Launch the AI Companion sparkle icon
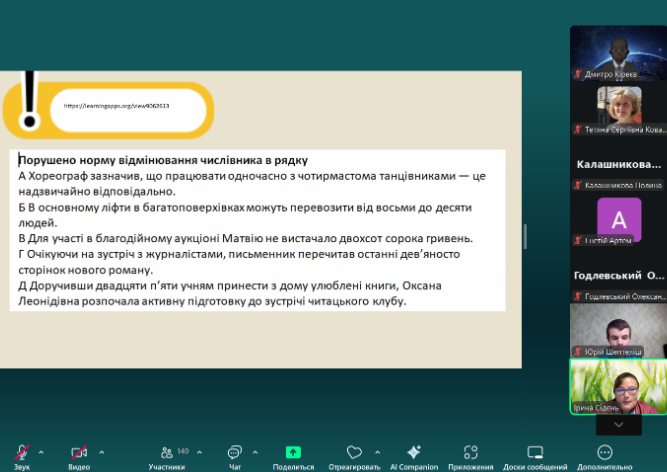 click(x=414, y=452)
